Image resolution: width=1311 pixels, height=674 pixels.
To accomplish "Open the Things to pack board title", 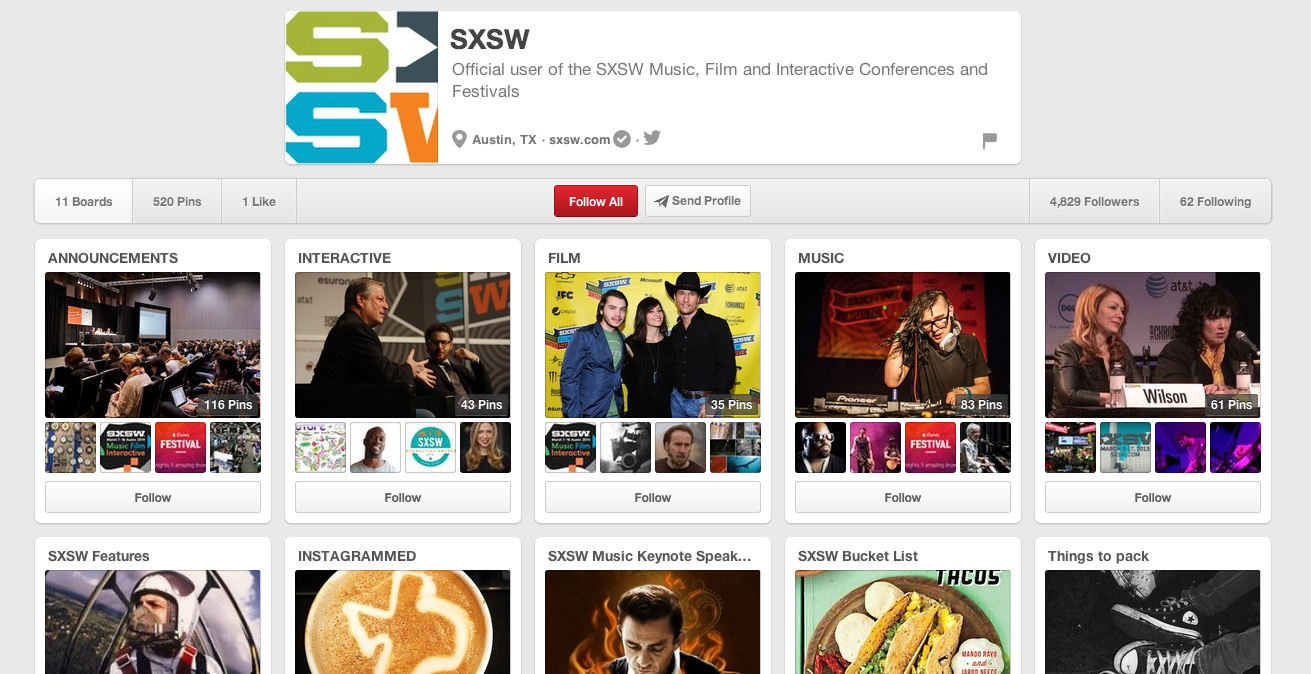I will [x=1098, y=556].
